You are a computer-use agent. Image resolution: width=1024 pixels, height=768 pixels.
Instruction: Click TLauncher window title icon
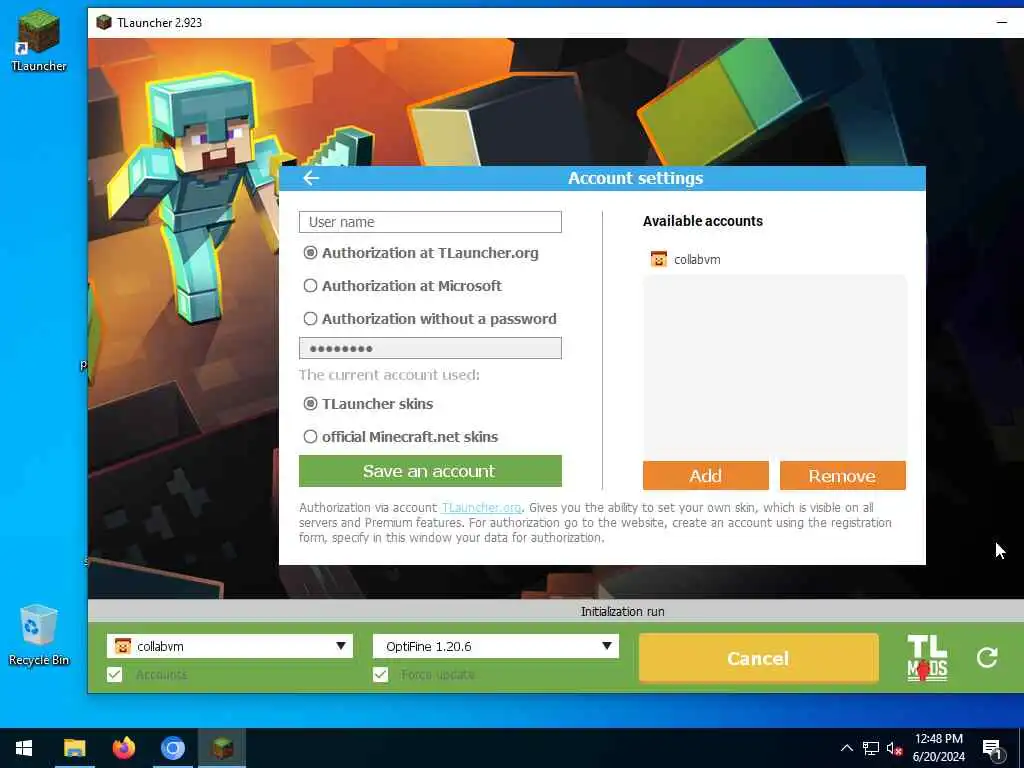103,22
